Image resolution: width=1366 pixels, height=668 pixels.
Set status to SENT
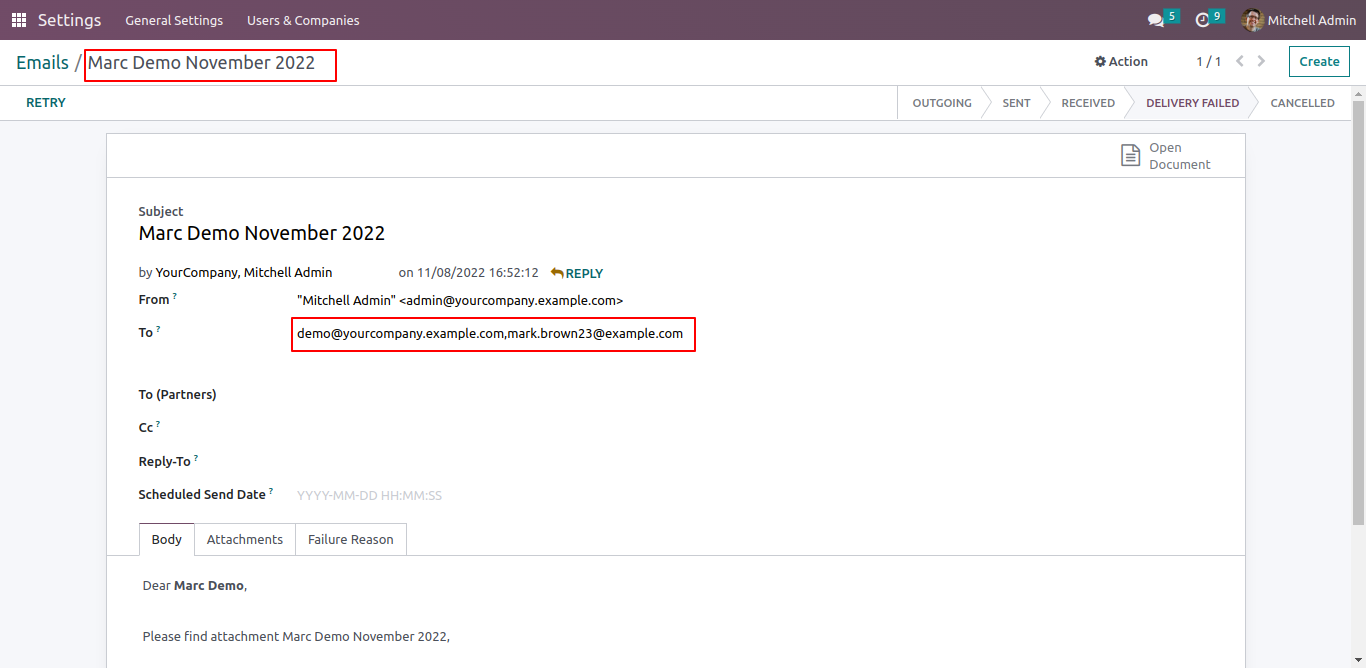[x=1016, y=103]
